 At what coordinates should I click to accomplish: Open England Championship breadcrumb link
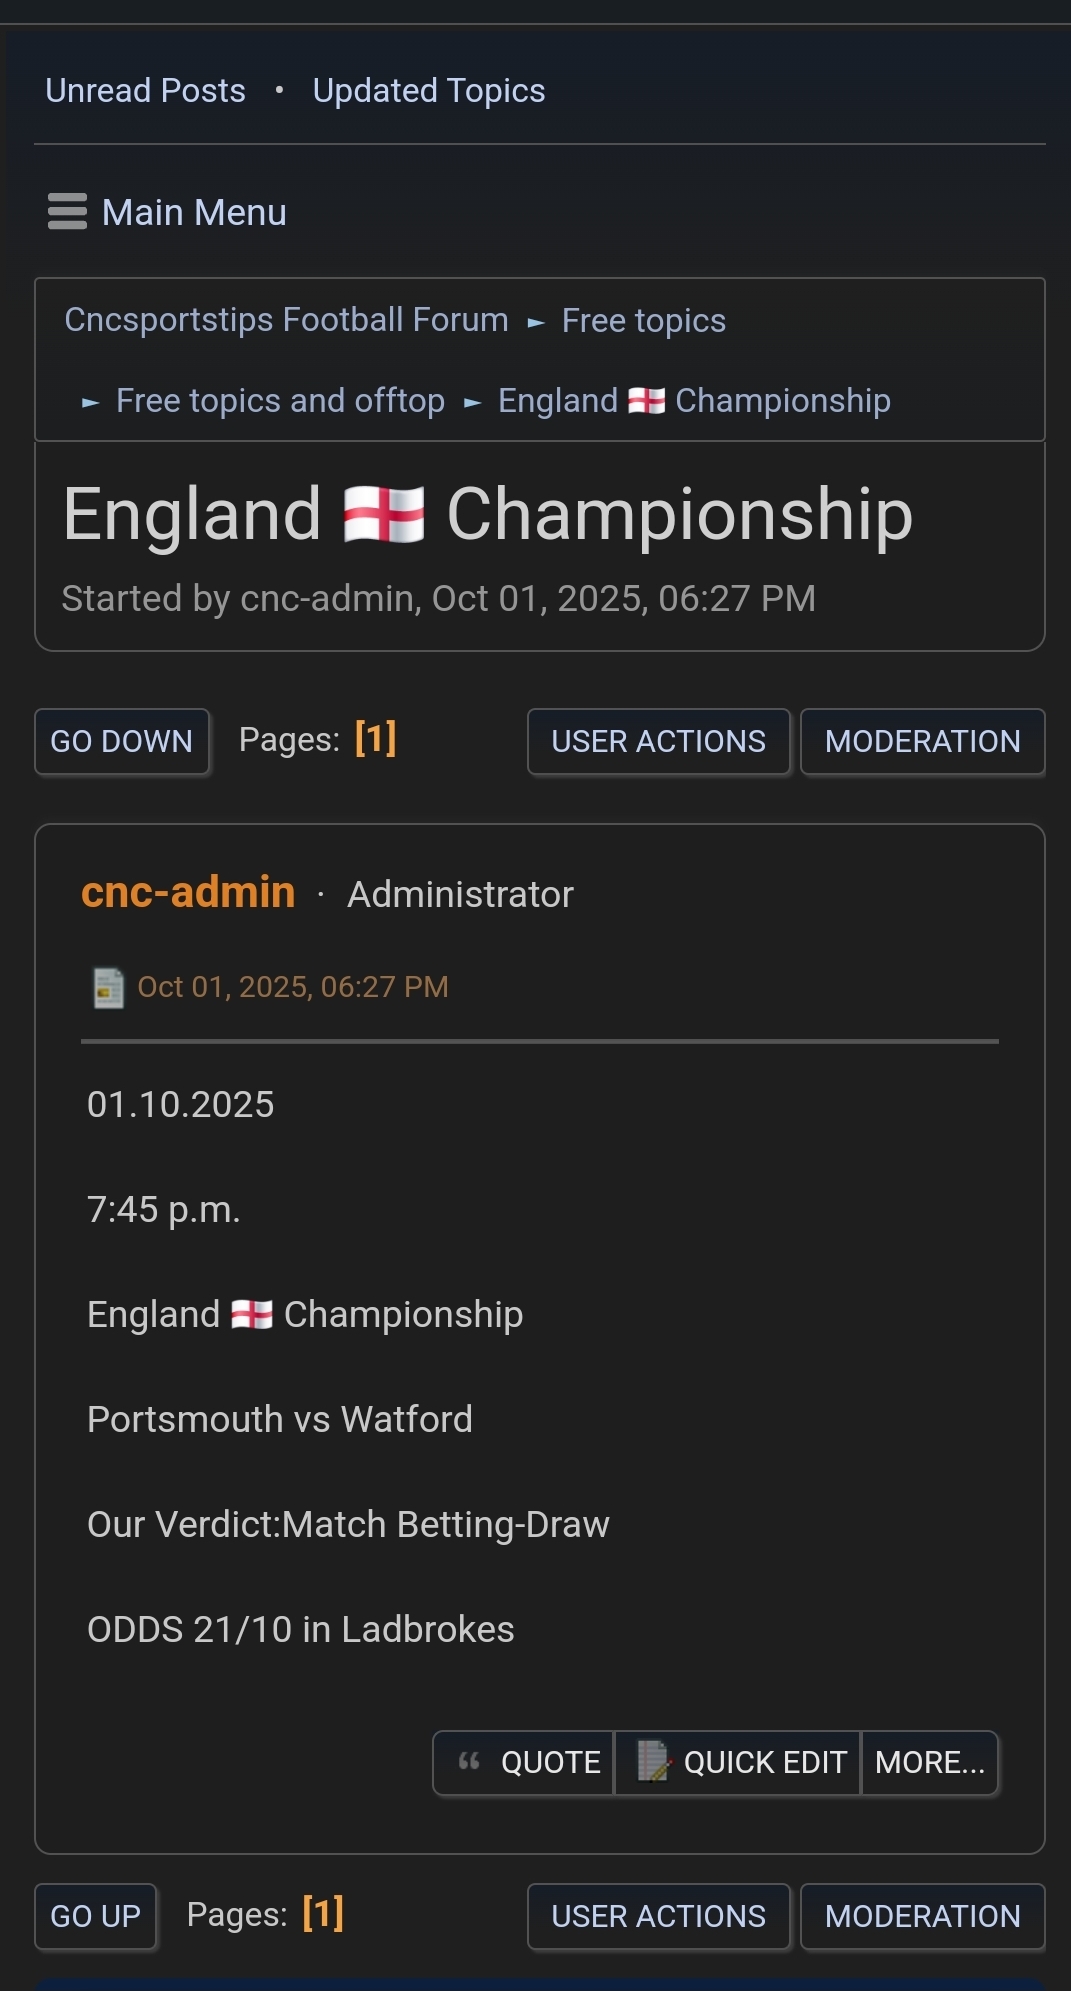694,401
